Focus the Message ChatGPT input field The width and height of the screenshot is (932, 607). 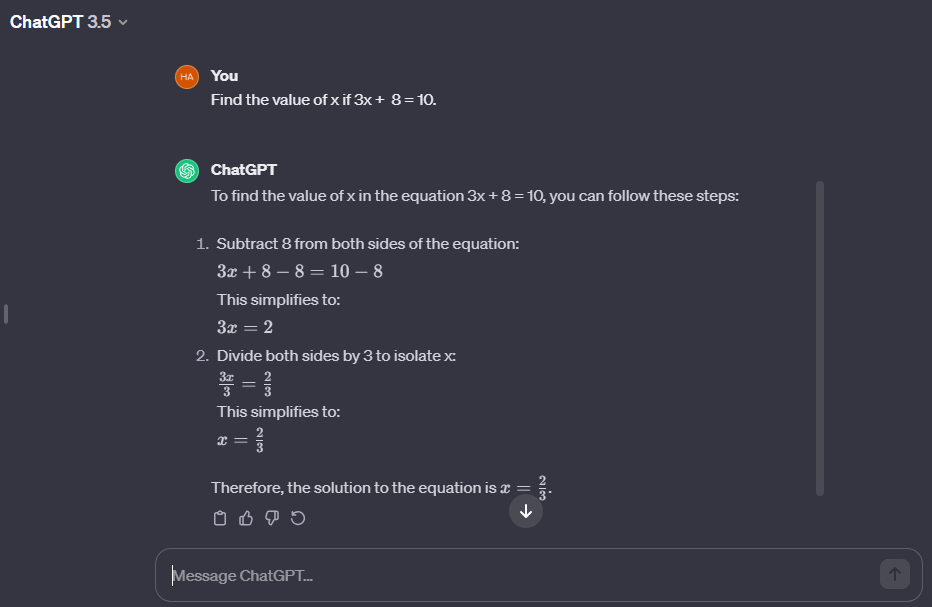523,575
